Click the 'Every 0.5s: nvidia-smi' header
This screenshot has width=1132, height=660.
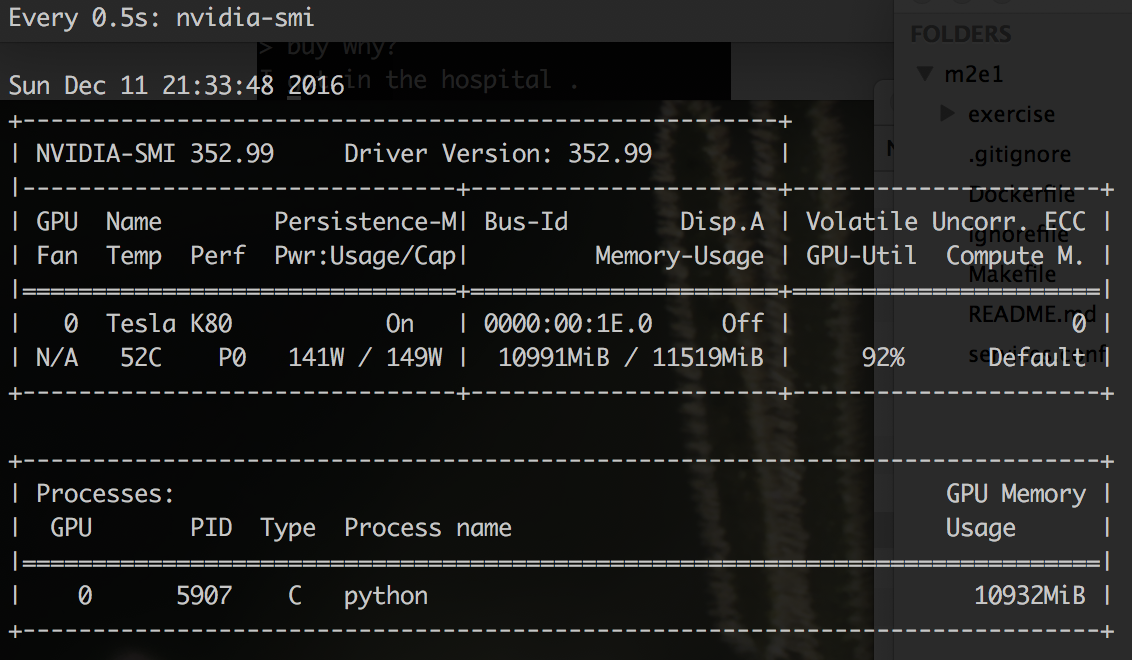161,17
